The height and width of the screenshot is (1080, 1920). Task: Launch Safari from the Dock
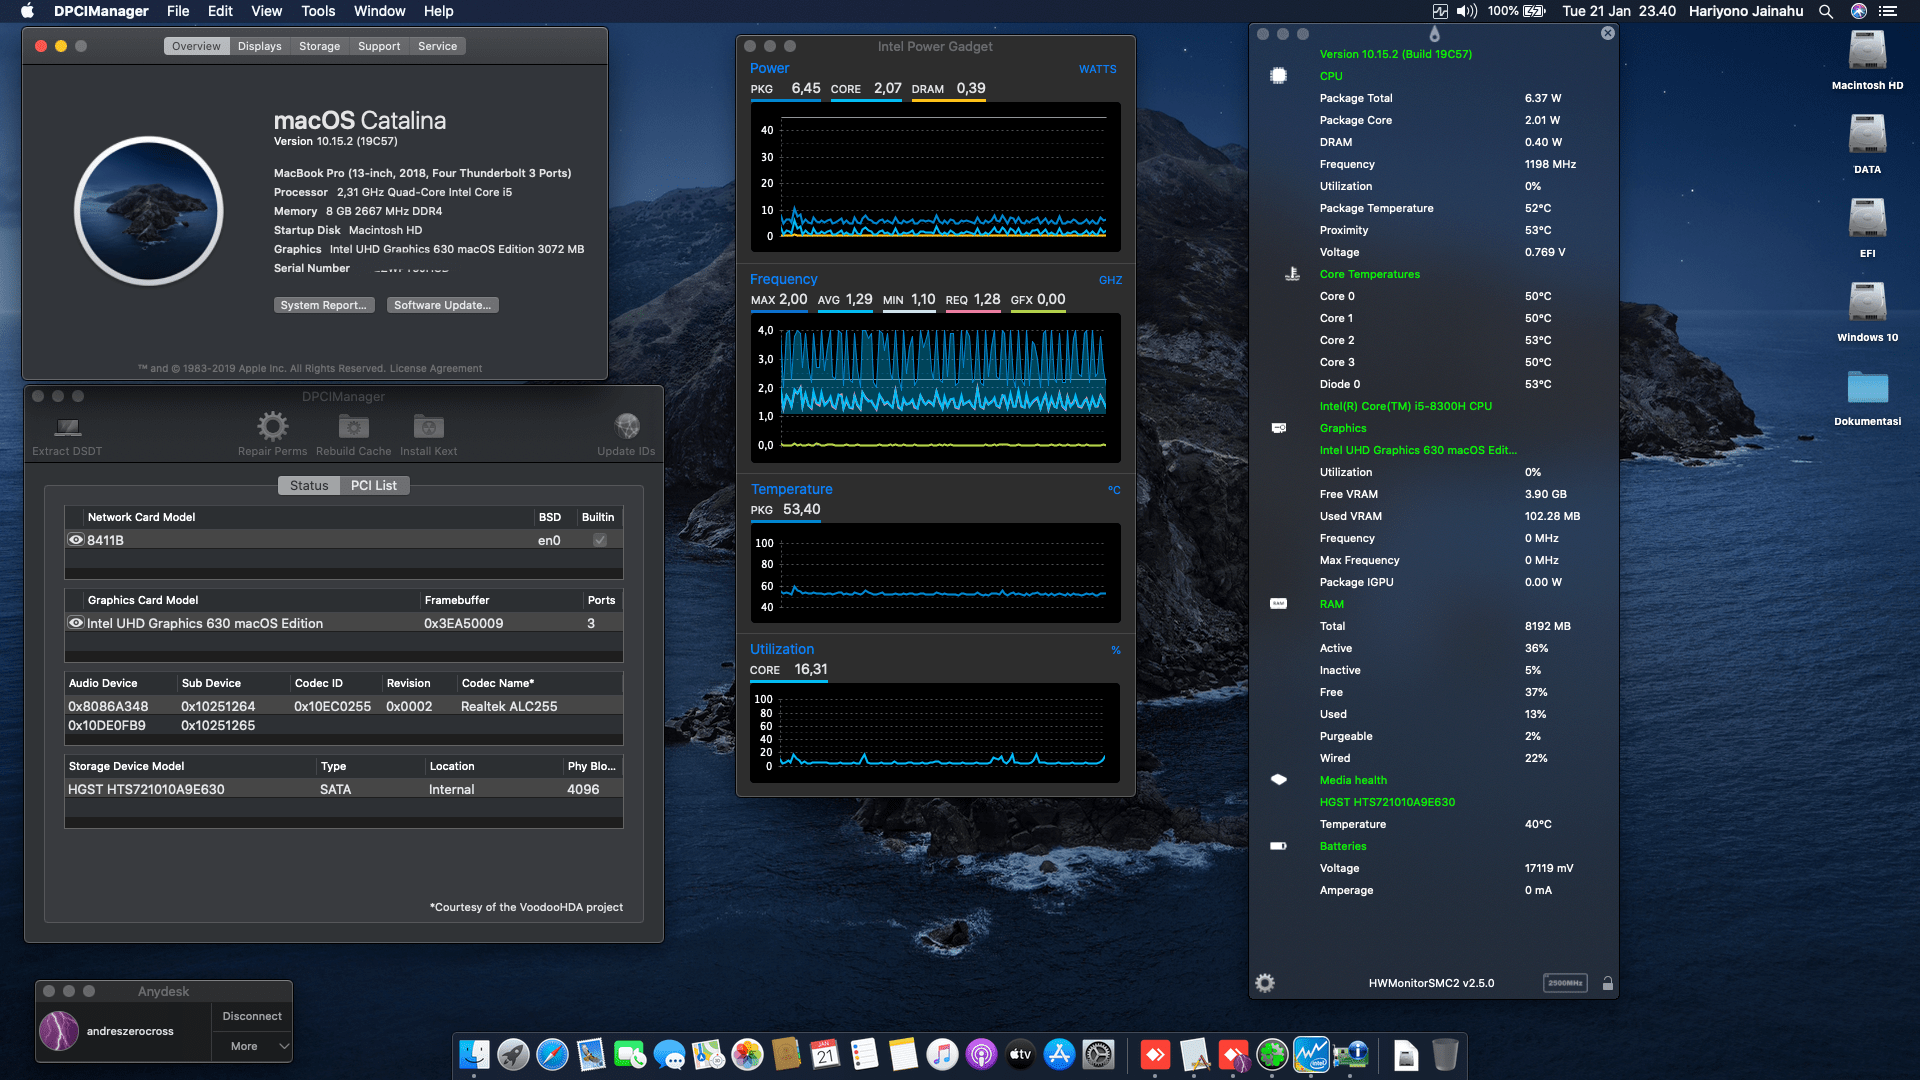pyautogui.click(x=552, y=1054)
